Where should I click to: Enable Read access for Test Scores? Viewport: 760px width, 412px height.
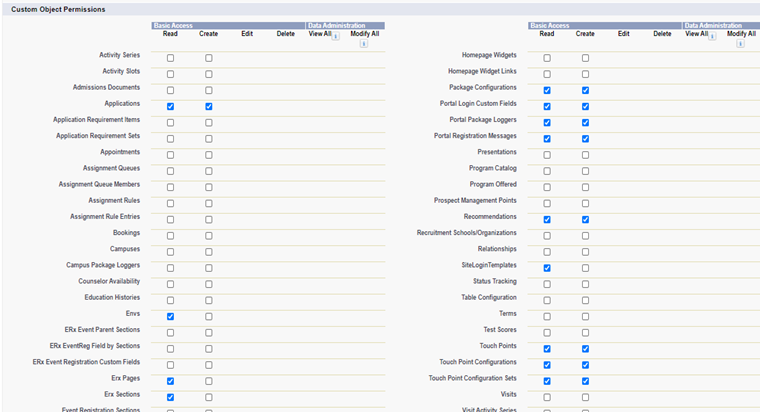click(547, 332)
